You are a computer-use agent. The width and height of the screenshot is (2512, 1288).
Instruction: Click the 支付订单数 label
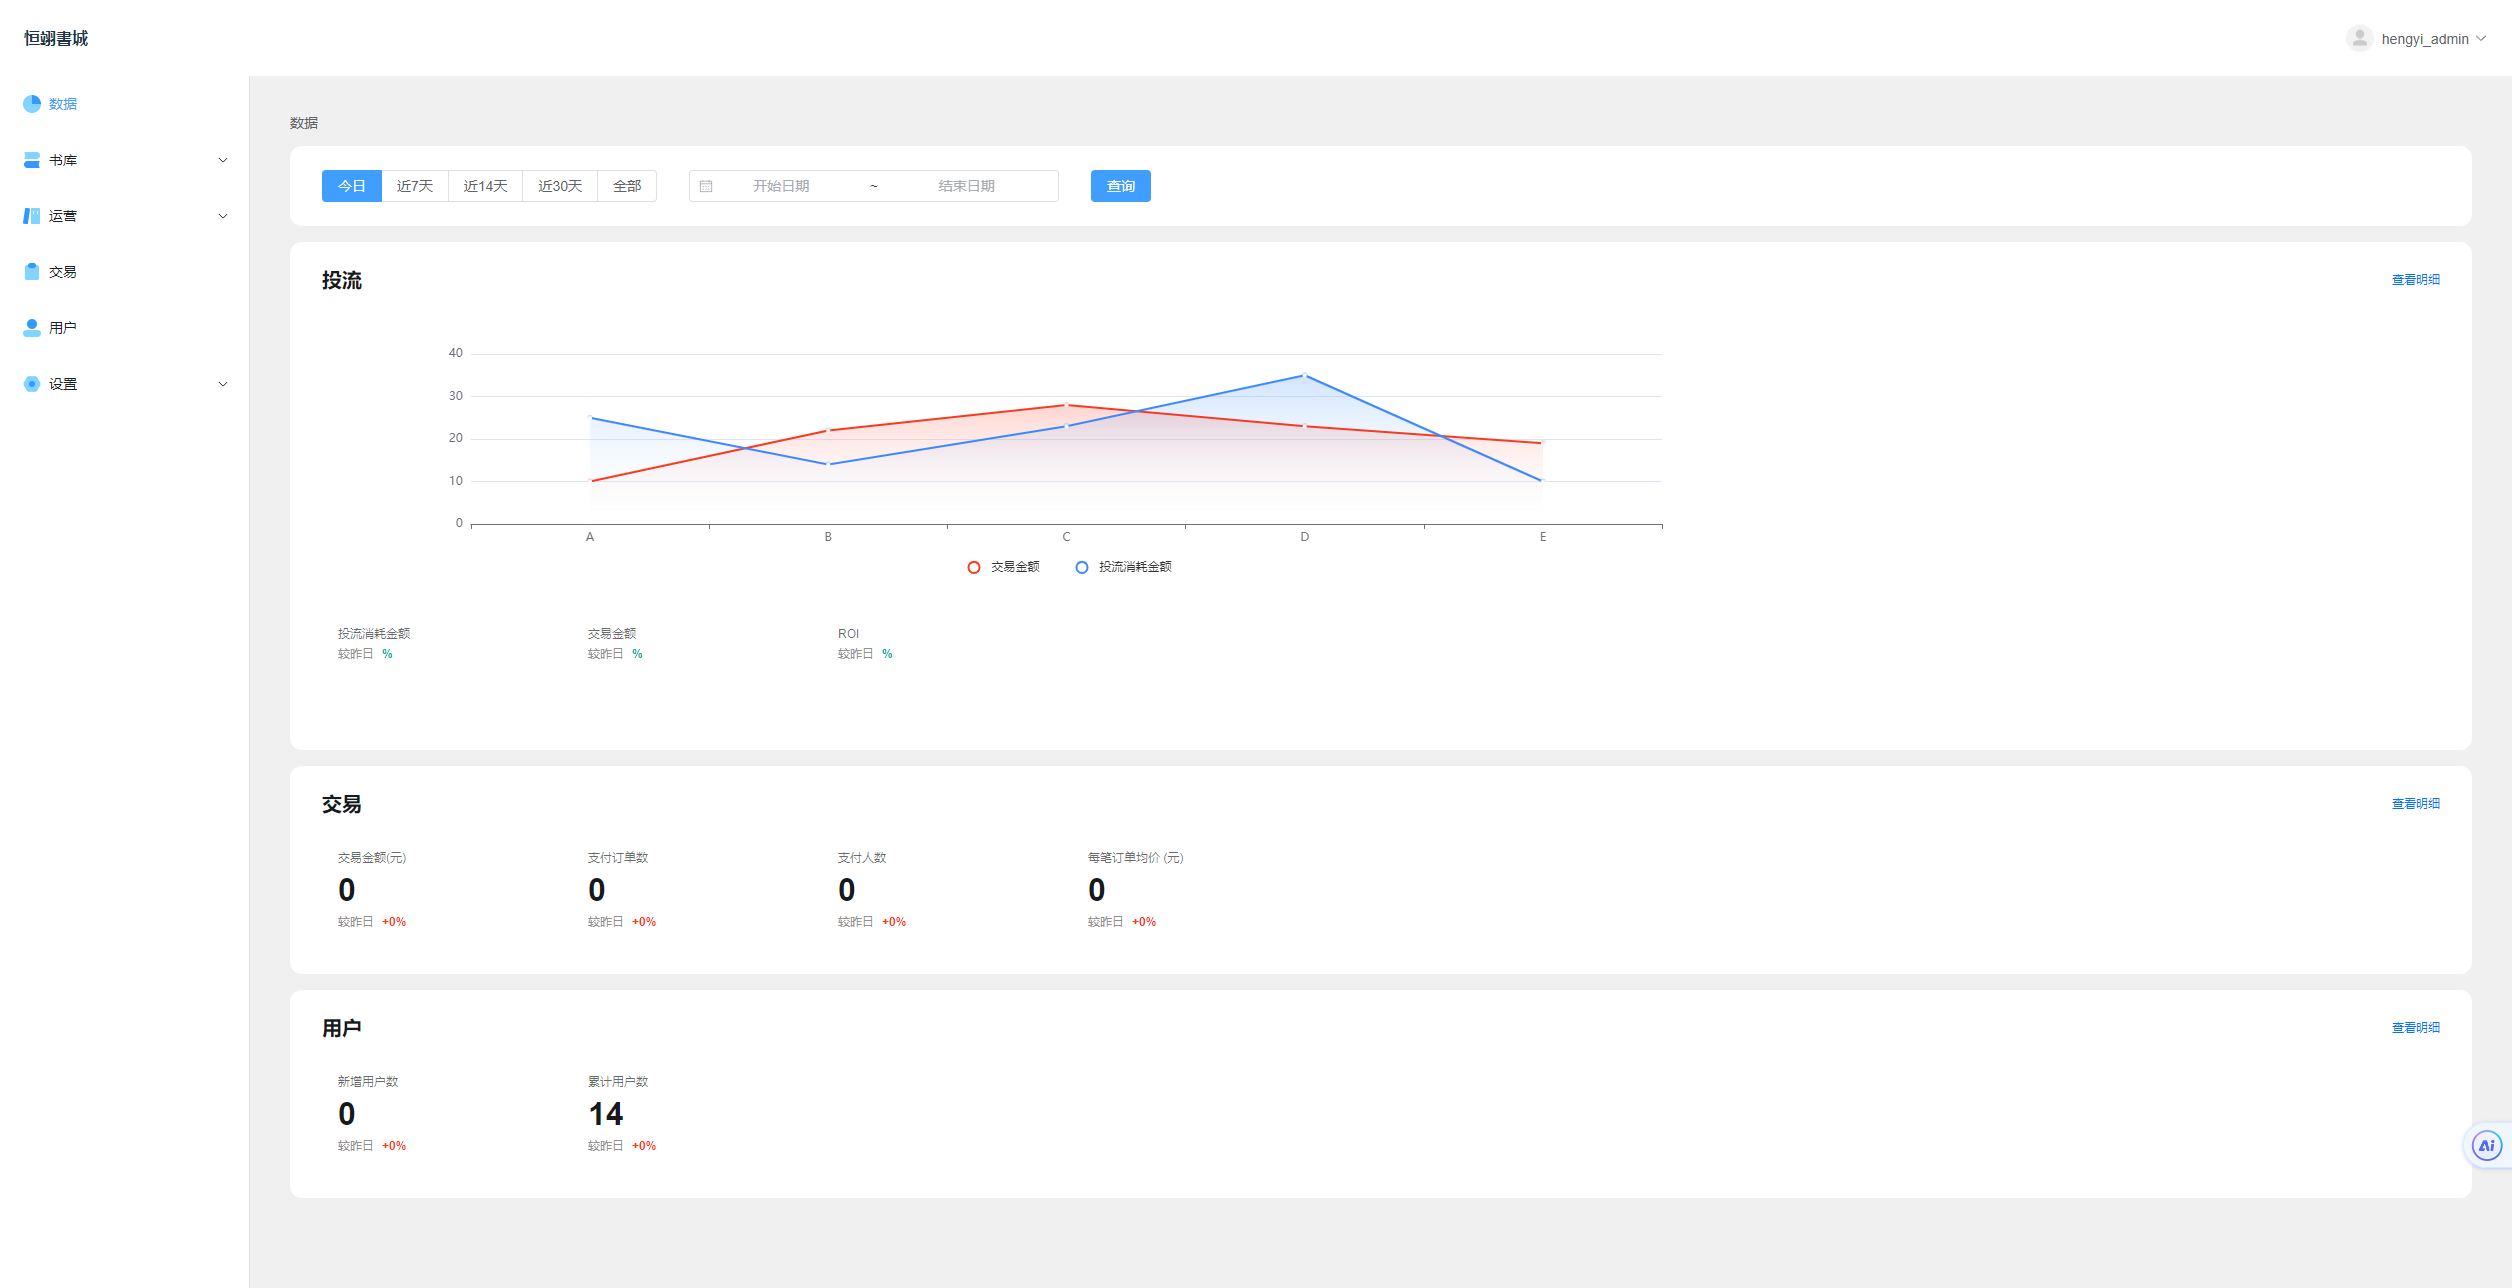[618, 858]
